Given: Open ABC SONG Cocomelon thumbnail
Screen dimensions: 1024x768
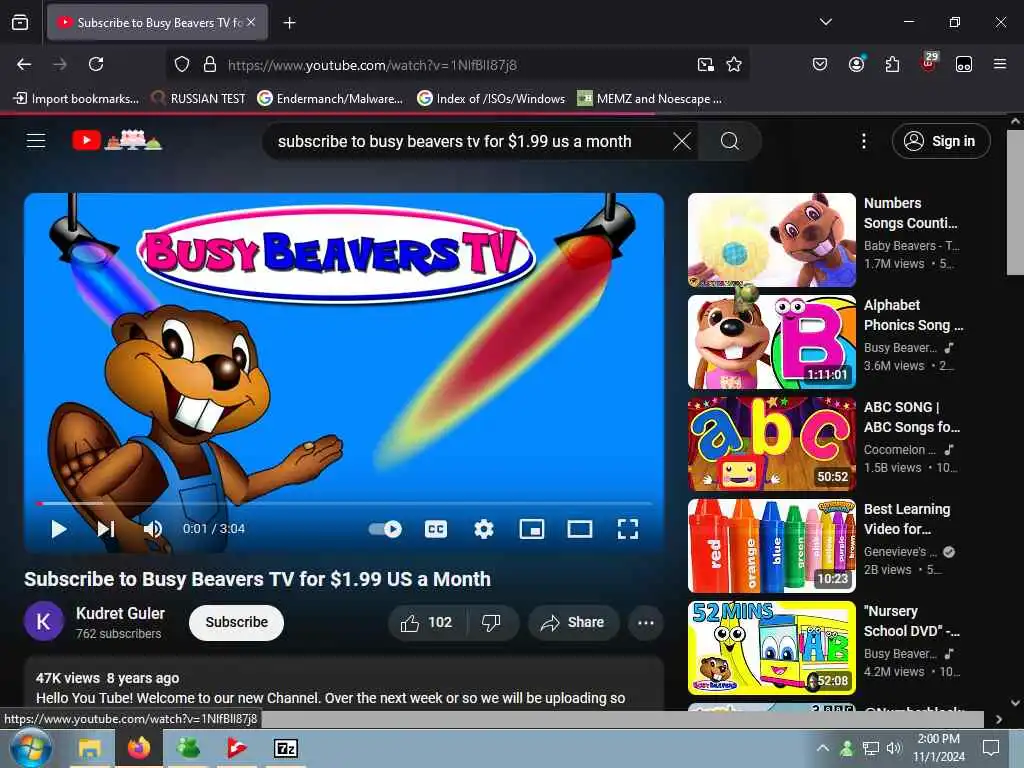Looking at the screenshot, I should click(x=771, y=444).
